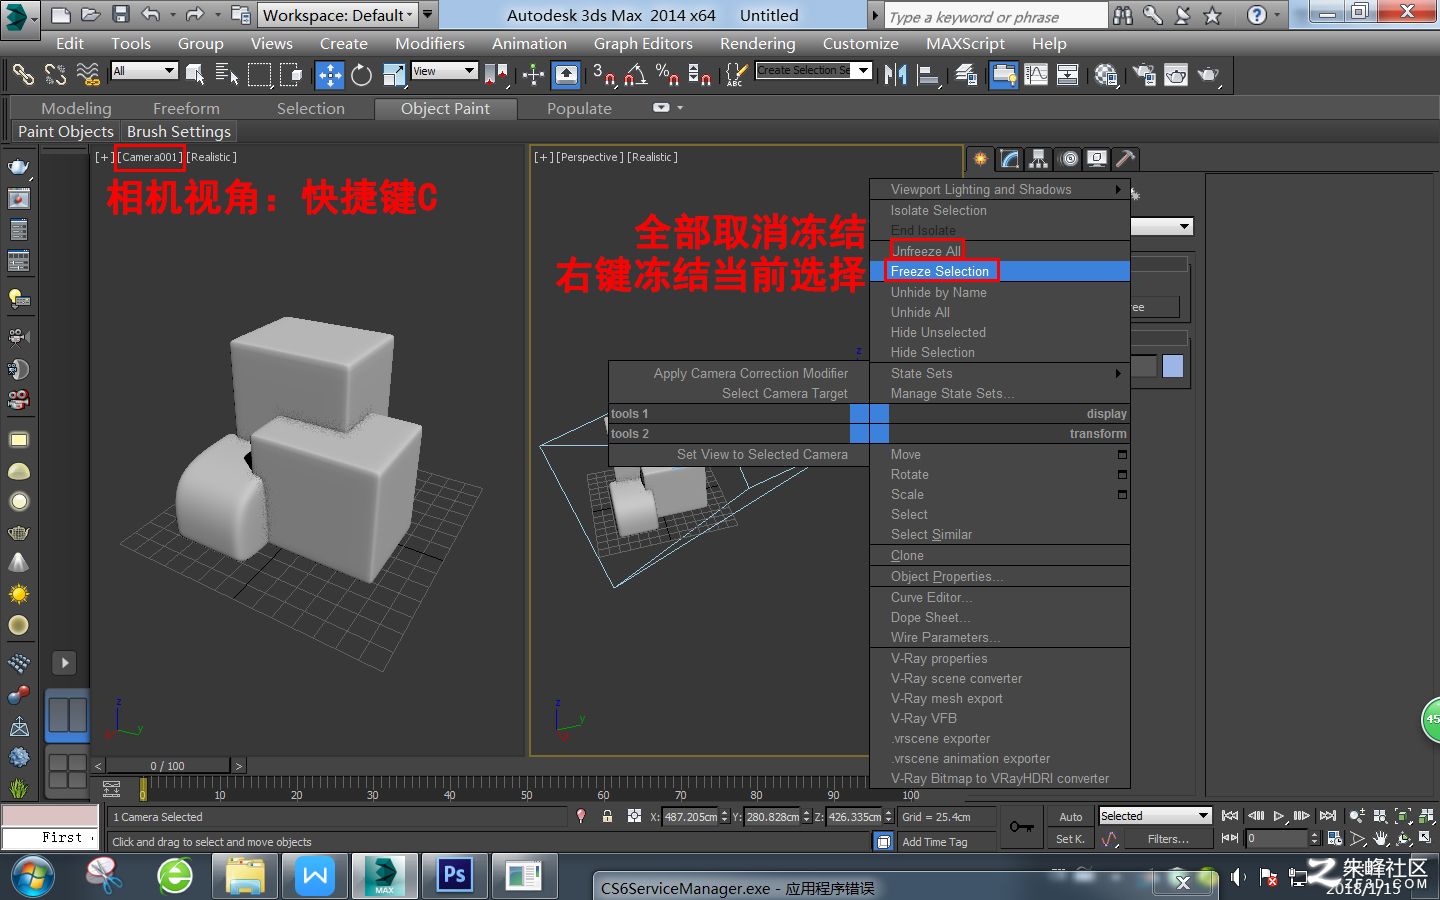Toggle the Selection Lock padlock icon
Viewport: 1440px width, 900px height.
tap(607, 816)
